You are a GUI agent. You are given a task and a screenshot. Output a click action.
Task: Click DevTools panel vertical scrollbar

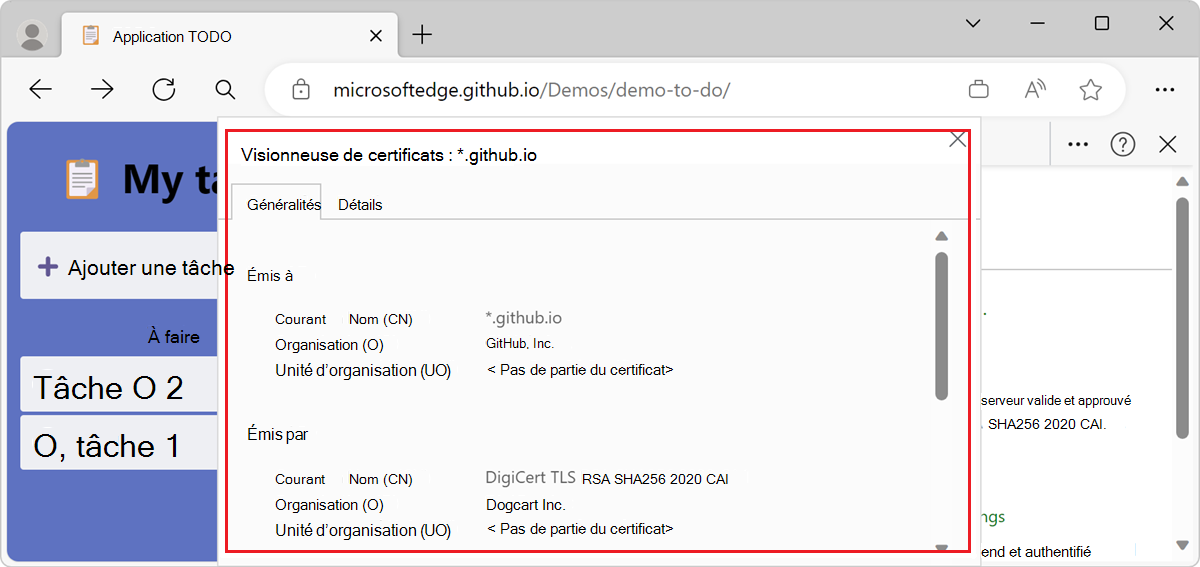pos(1183,318)
